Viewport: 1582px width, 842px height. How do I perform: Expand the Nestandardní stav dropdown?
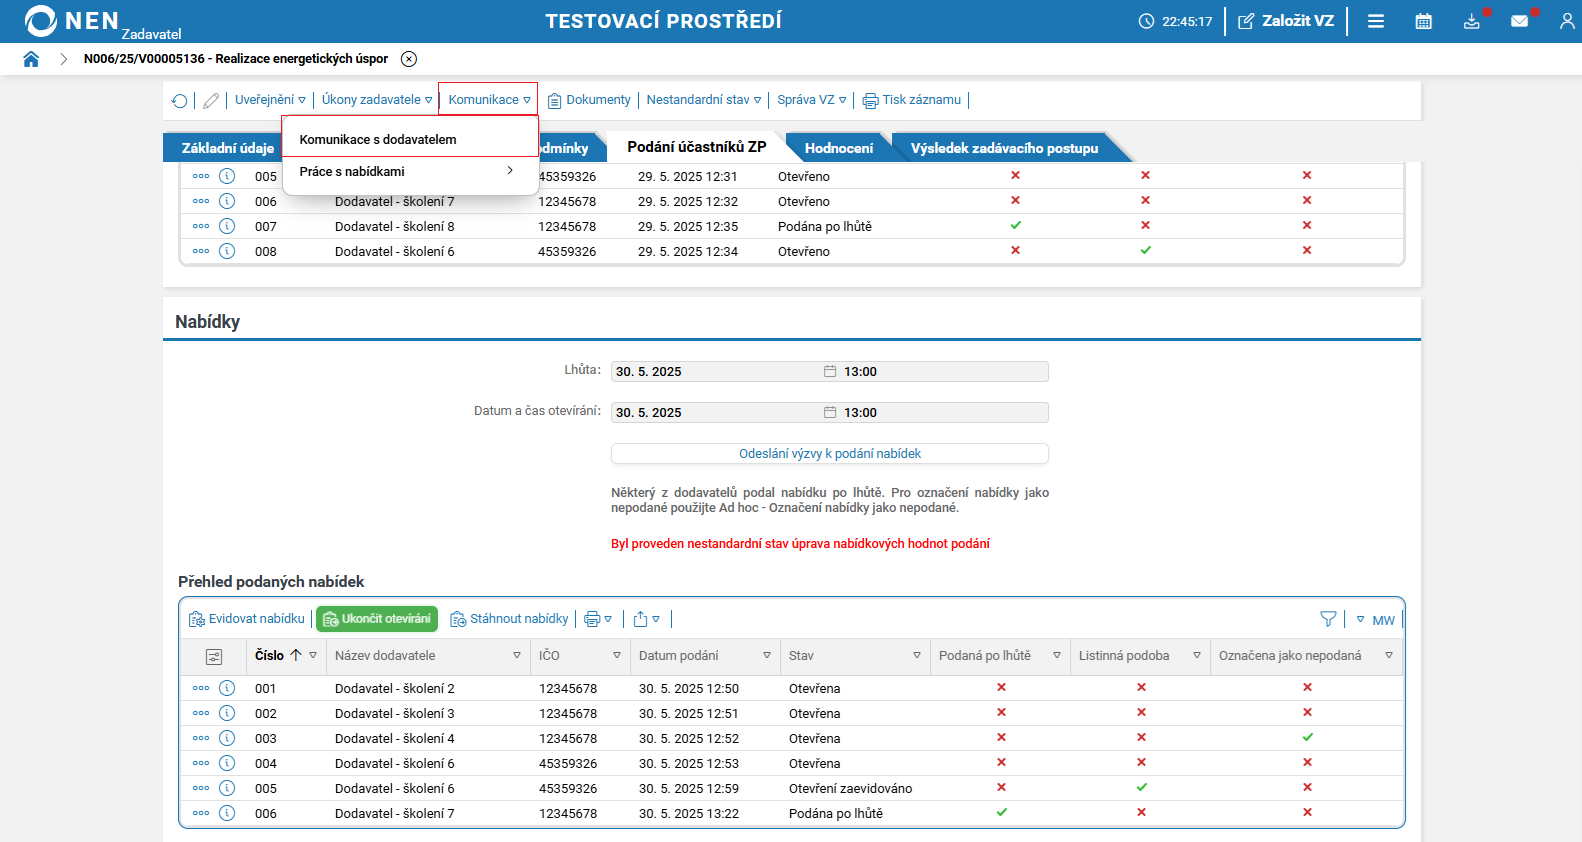pyautogui.click(x=703, y=100)
